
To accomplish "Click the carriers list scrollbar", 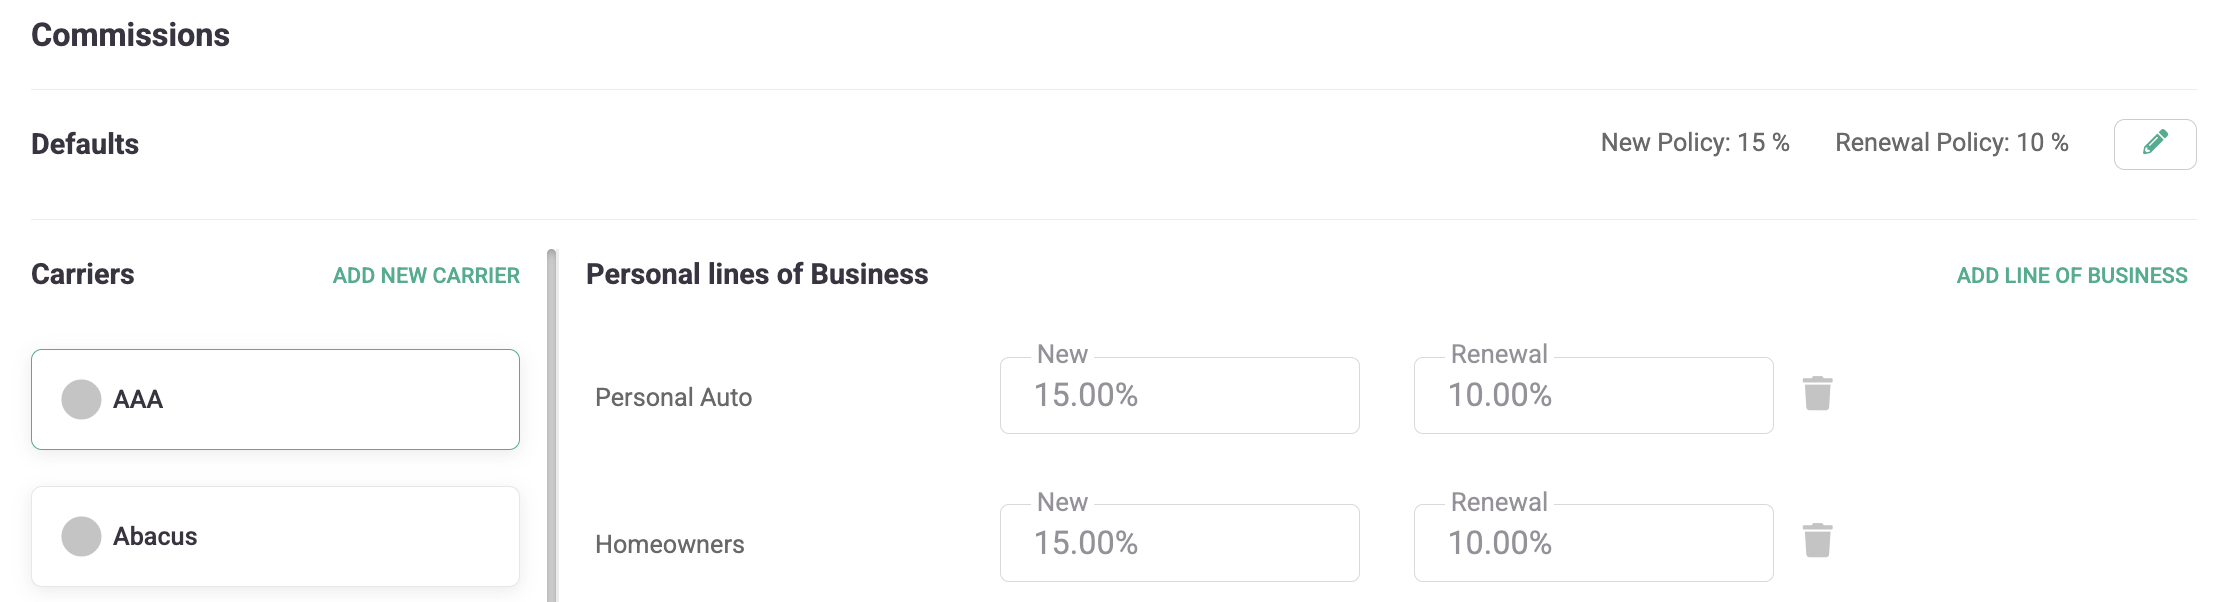I will (x=551, y=425).
